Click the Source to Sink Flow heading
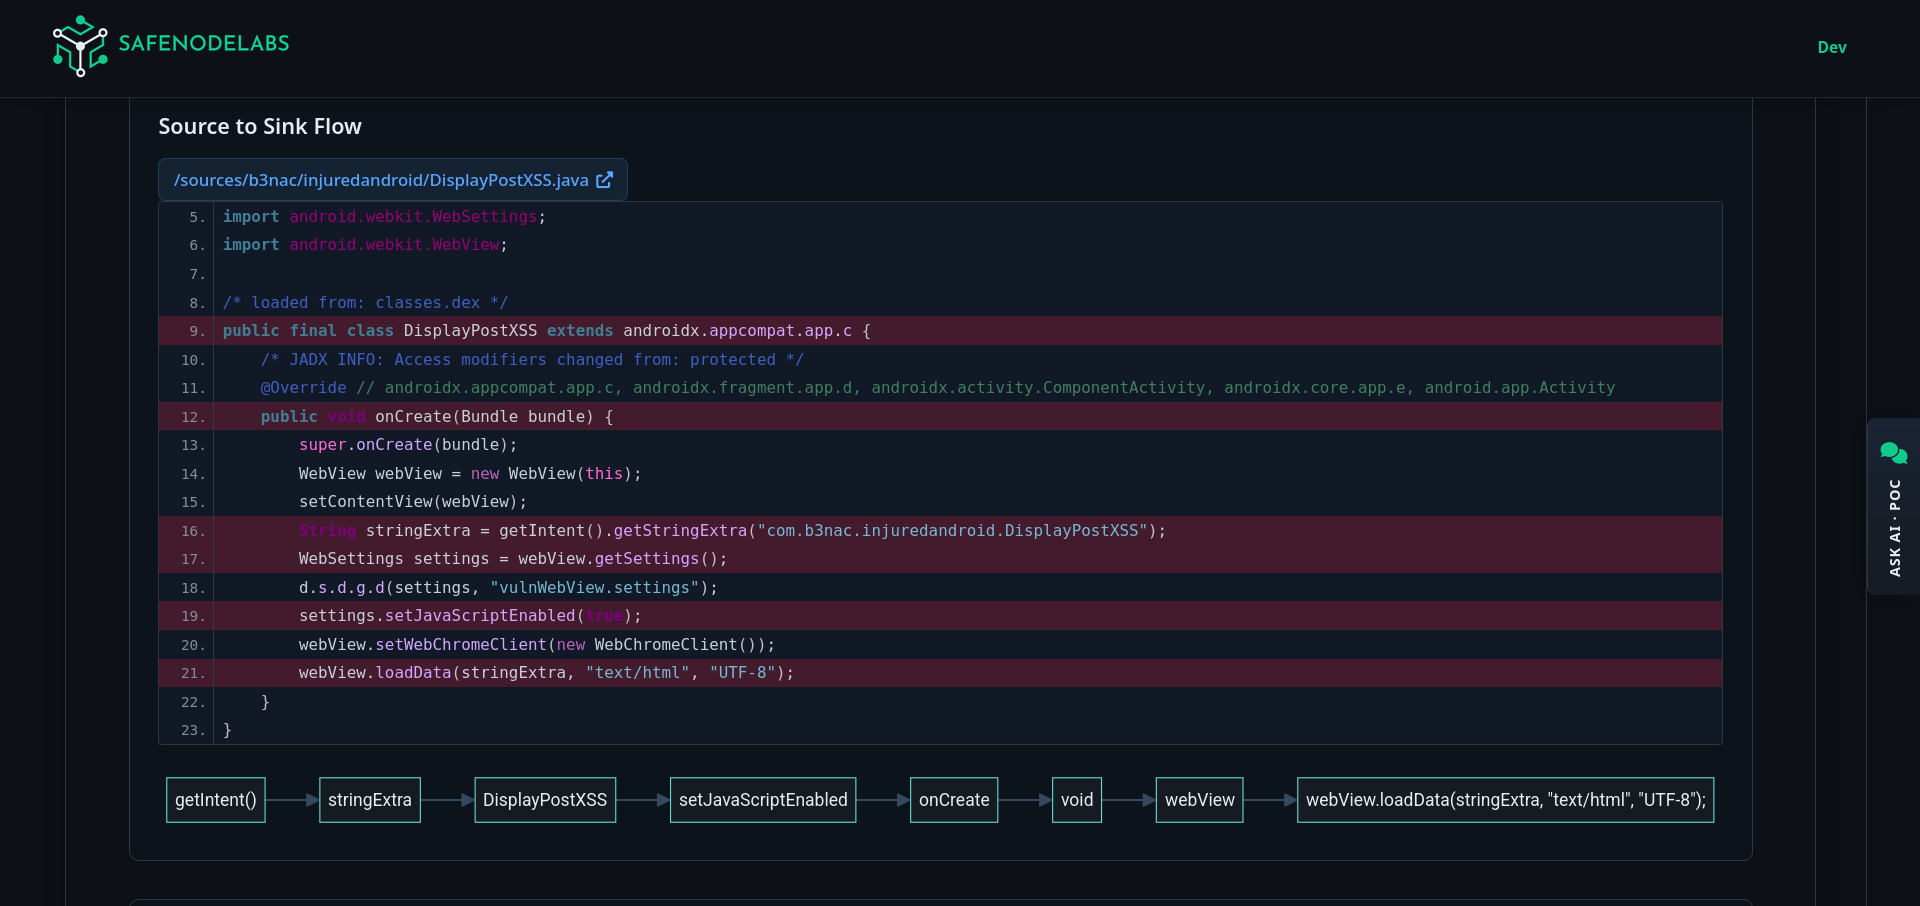 [x=260, y=126]
